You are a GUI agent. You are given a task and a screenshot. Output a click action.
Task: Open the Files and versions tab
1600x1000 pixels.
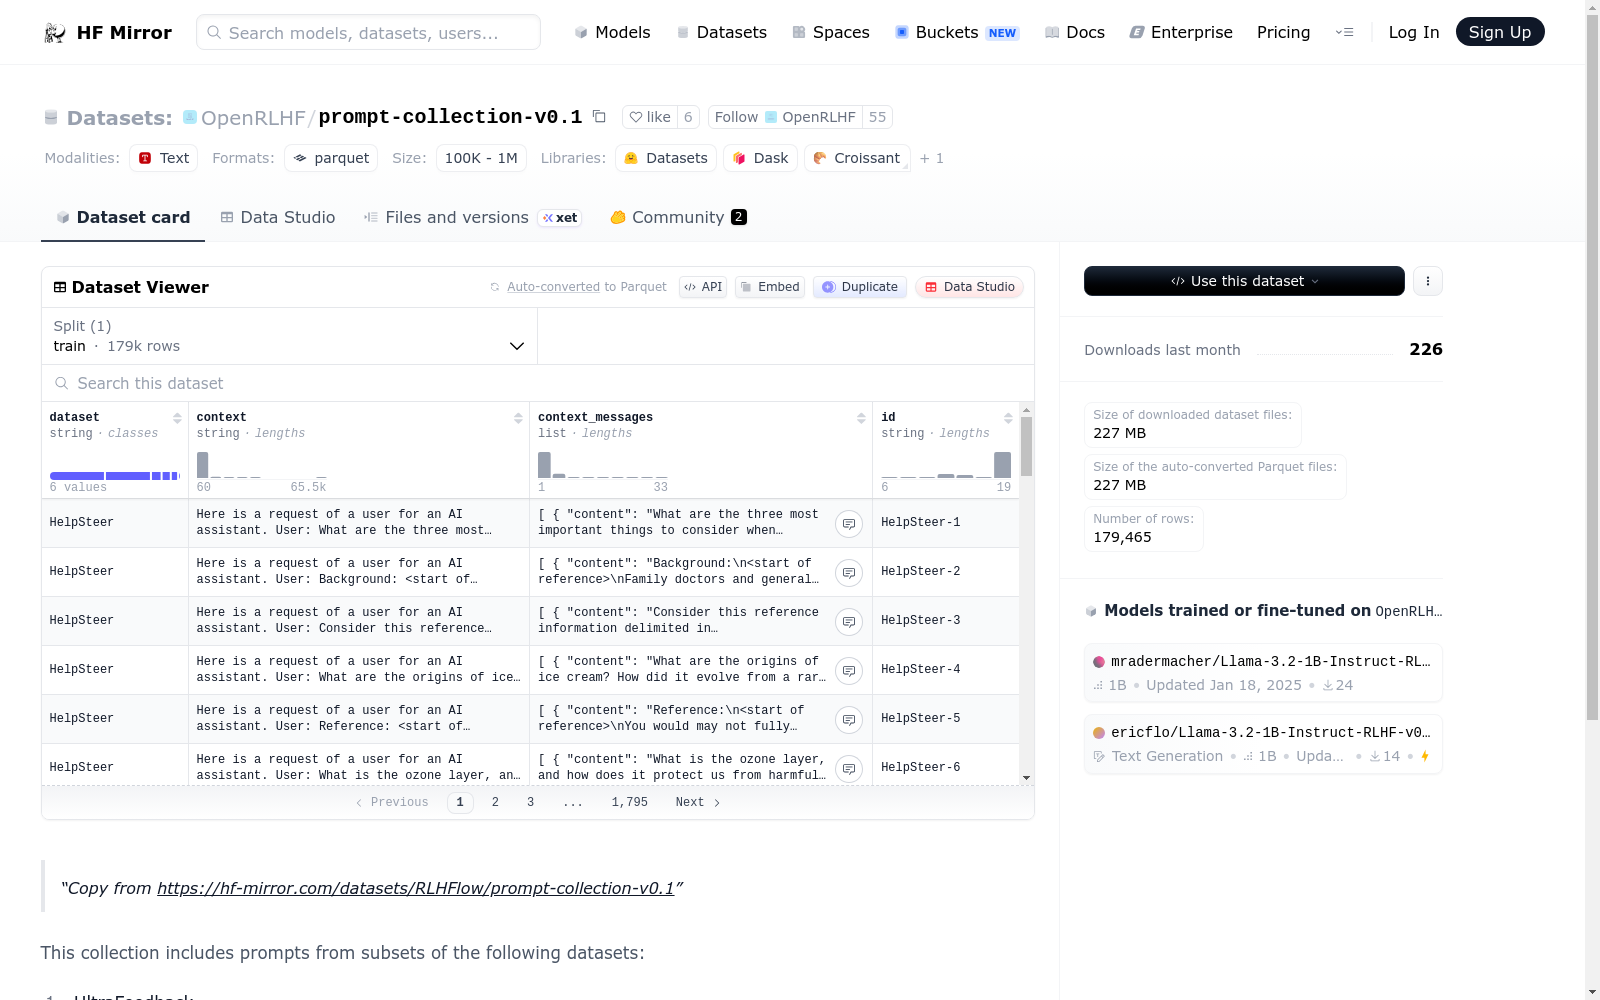(x=472, y=217)
